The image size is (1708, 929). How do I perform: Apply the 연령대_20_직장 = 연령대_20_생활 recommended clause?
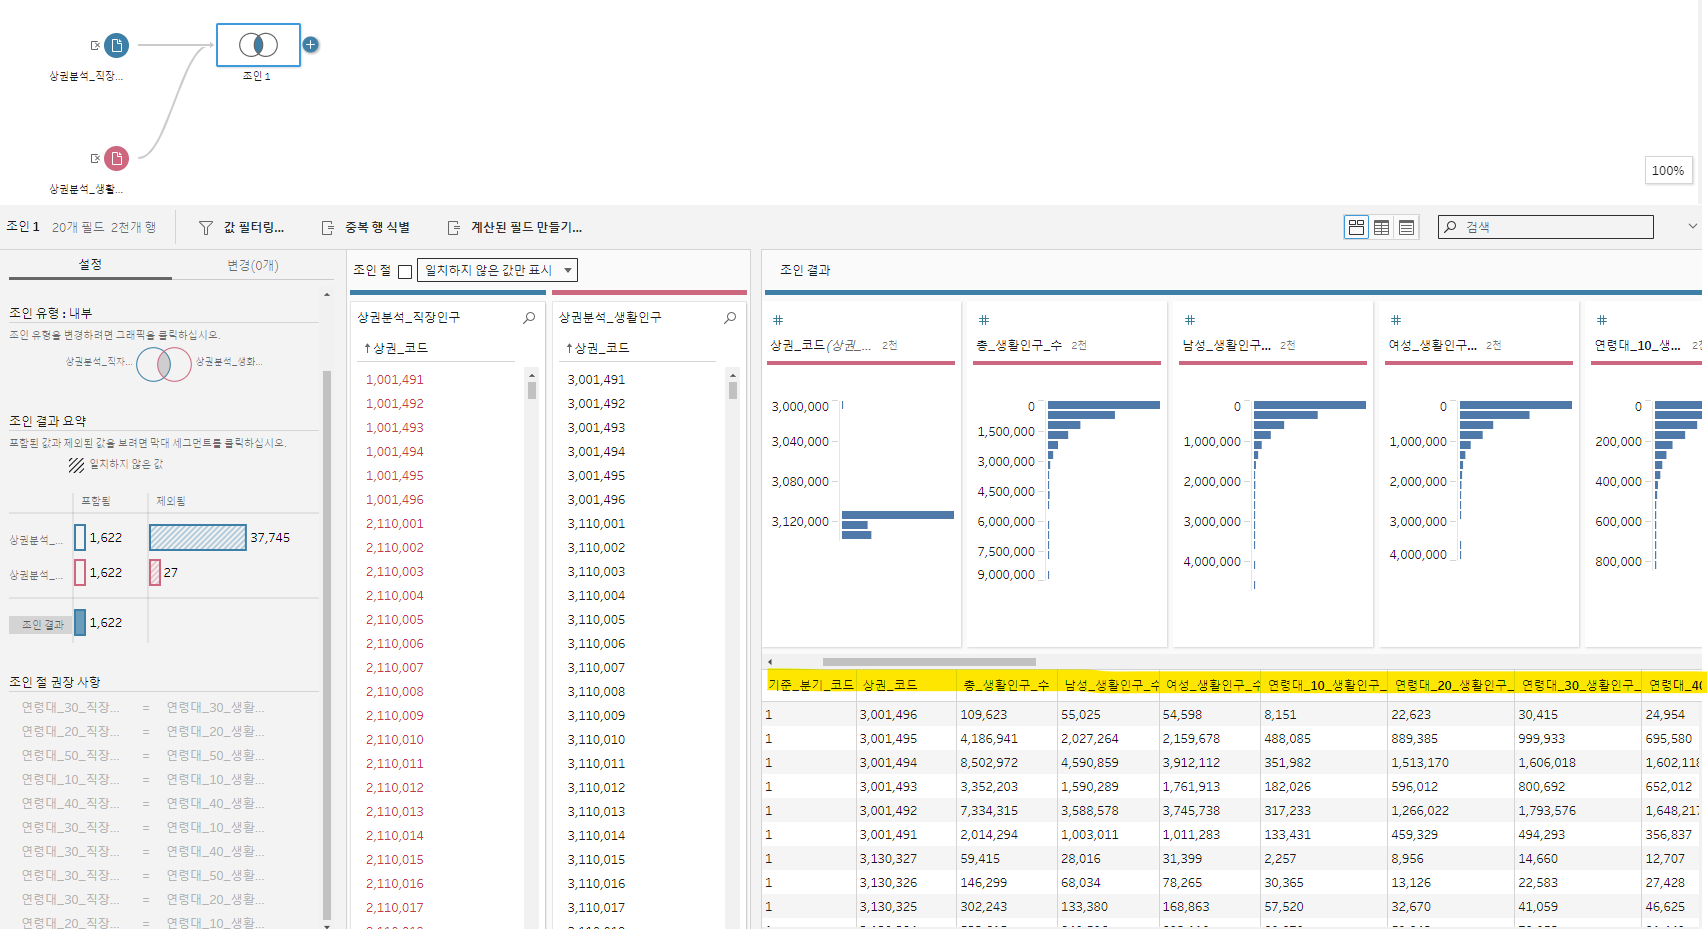(144, 732)
